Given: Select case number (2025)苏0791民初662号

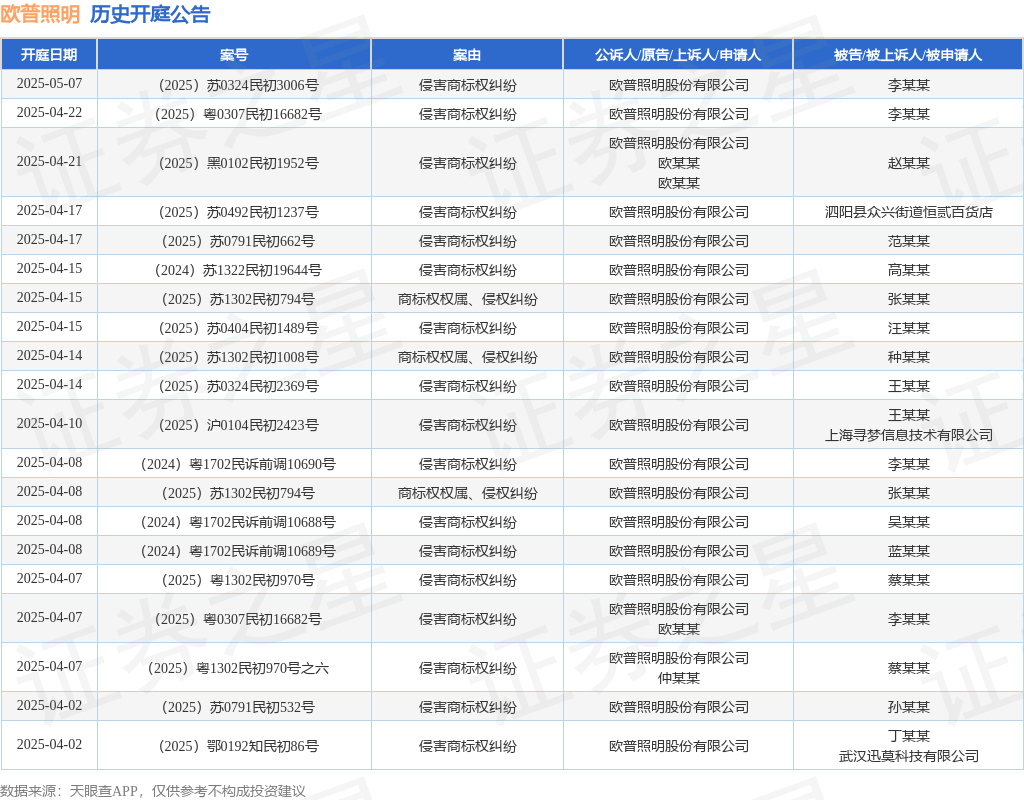Looking at the screenshot, I should [x=238, y=242].
